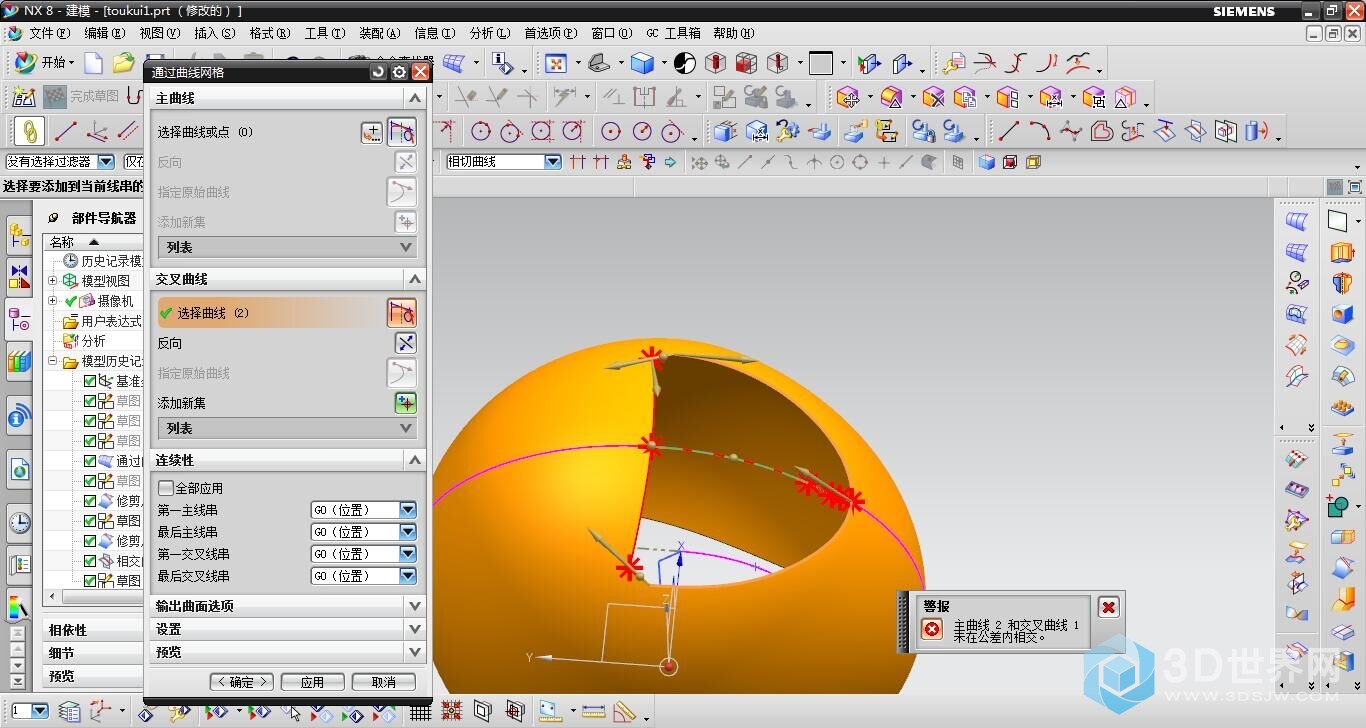
Task: Toggle checkbox of the second Trim feature
Action: pos(90,541)
